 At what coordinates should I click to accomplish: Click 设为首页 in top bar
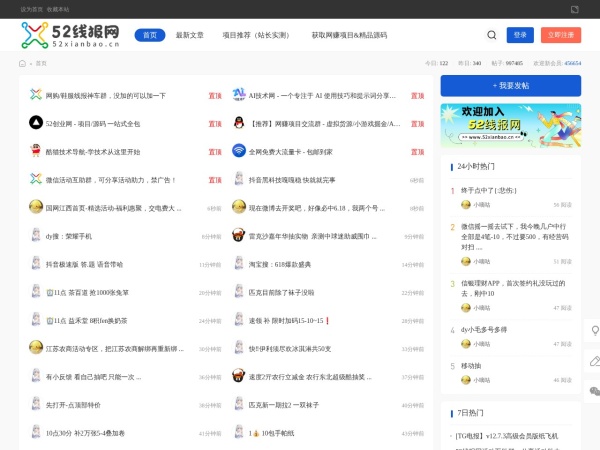[x=31, y=9]
